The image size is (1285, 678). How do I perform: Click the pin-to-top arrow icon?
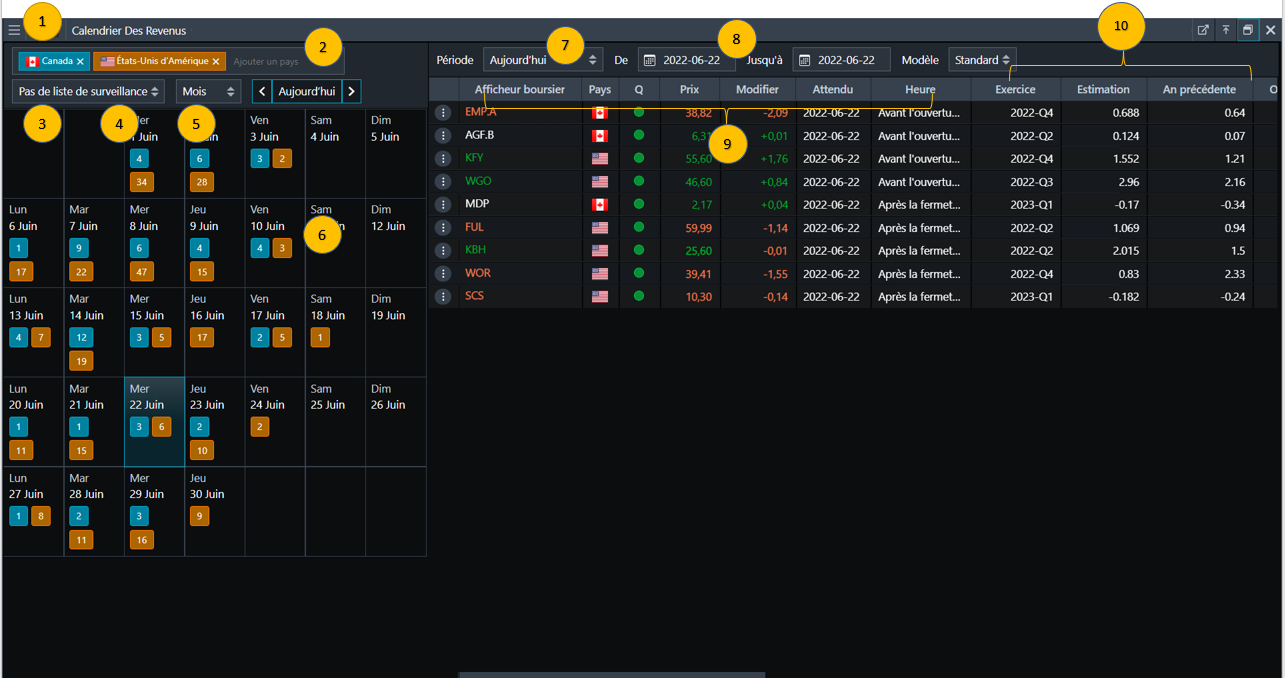(x=1225, y=31)
